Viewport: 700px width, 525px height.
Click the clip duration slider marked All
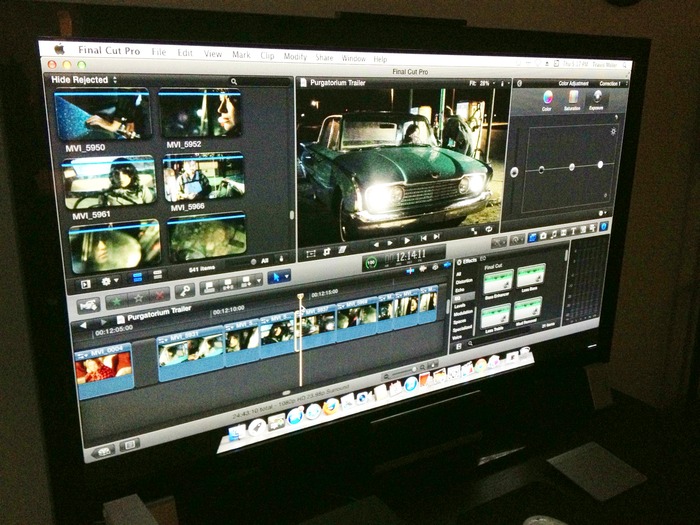[254, 262]
